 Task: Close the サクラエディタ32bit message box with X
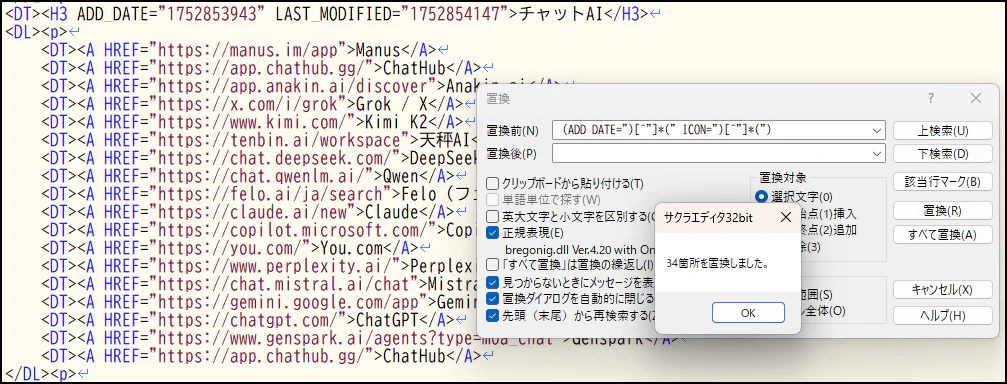pyautogui.click(x=785, y=217)
